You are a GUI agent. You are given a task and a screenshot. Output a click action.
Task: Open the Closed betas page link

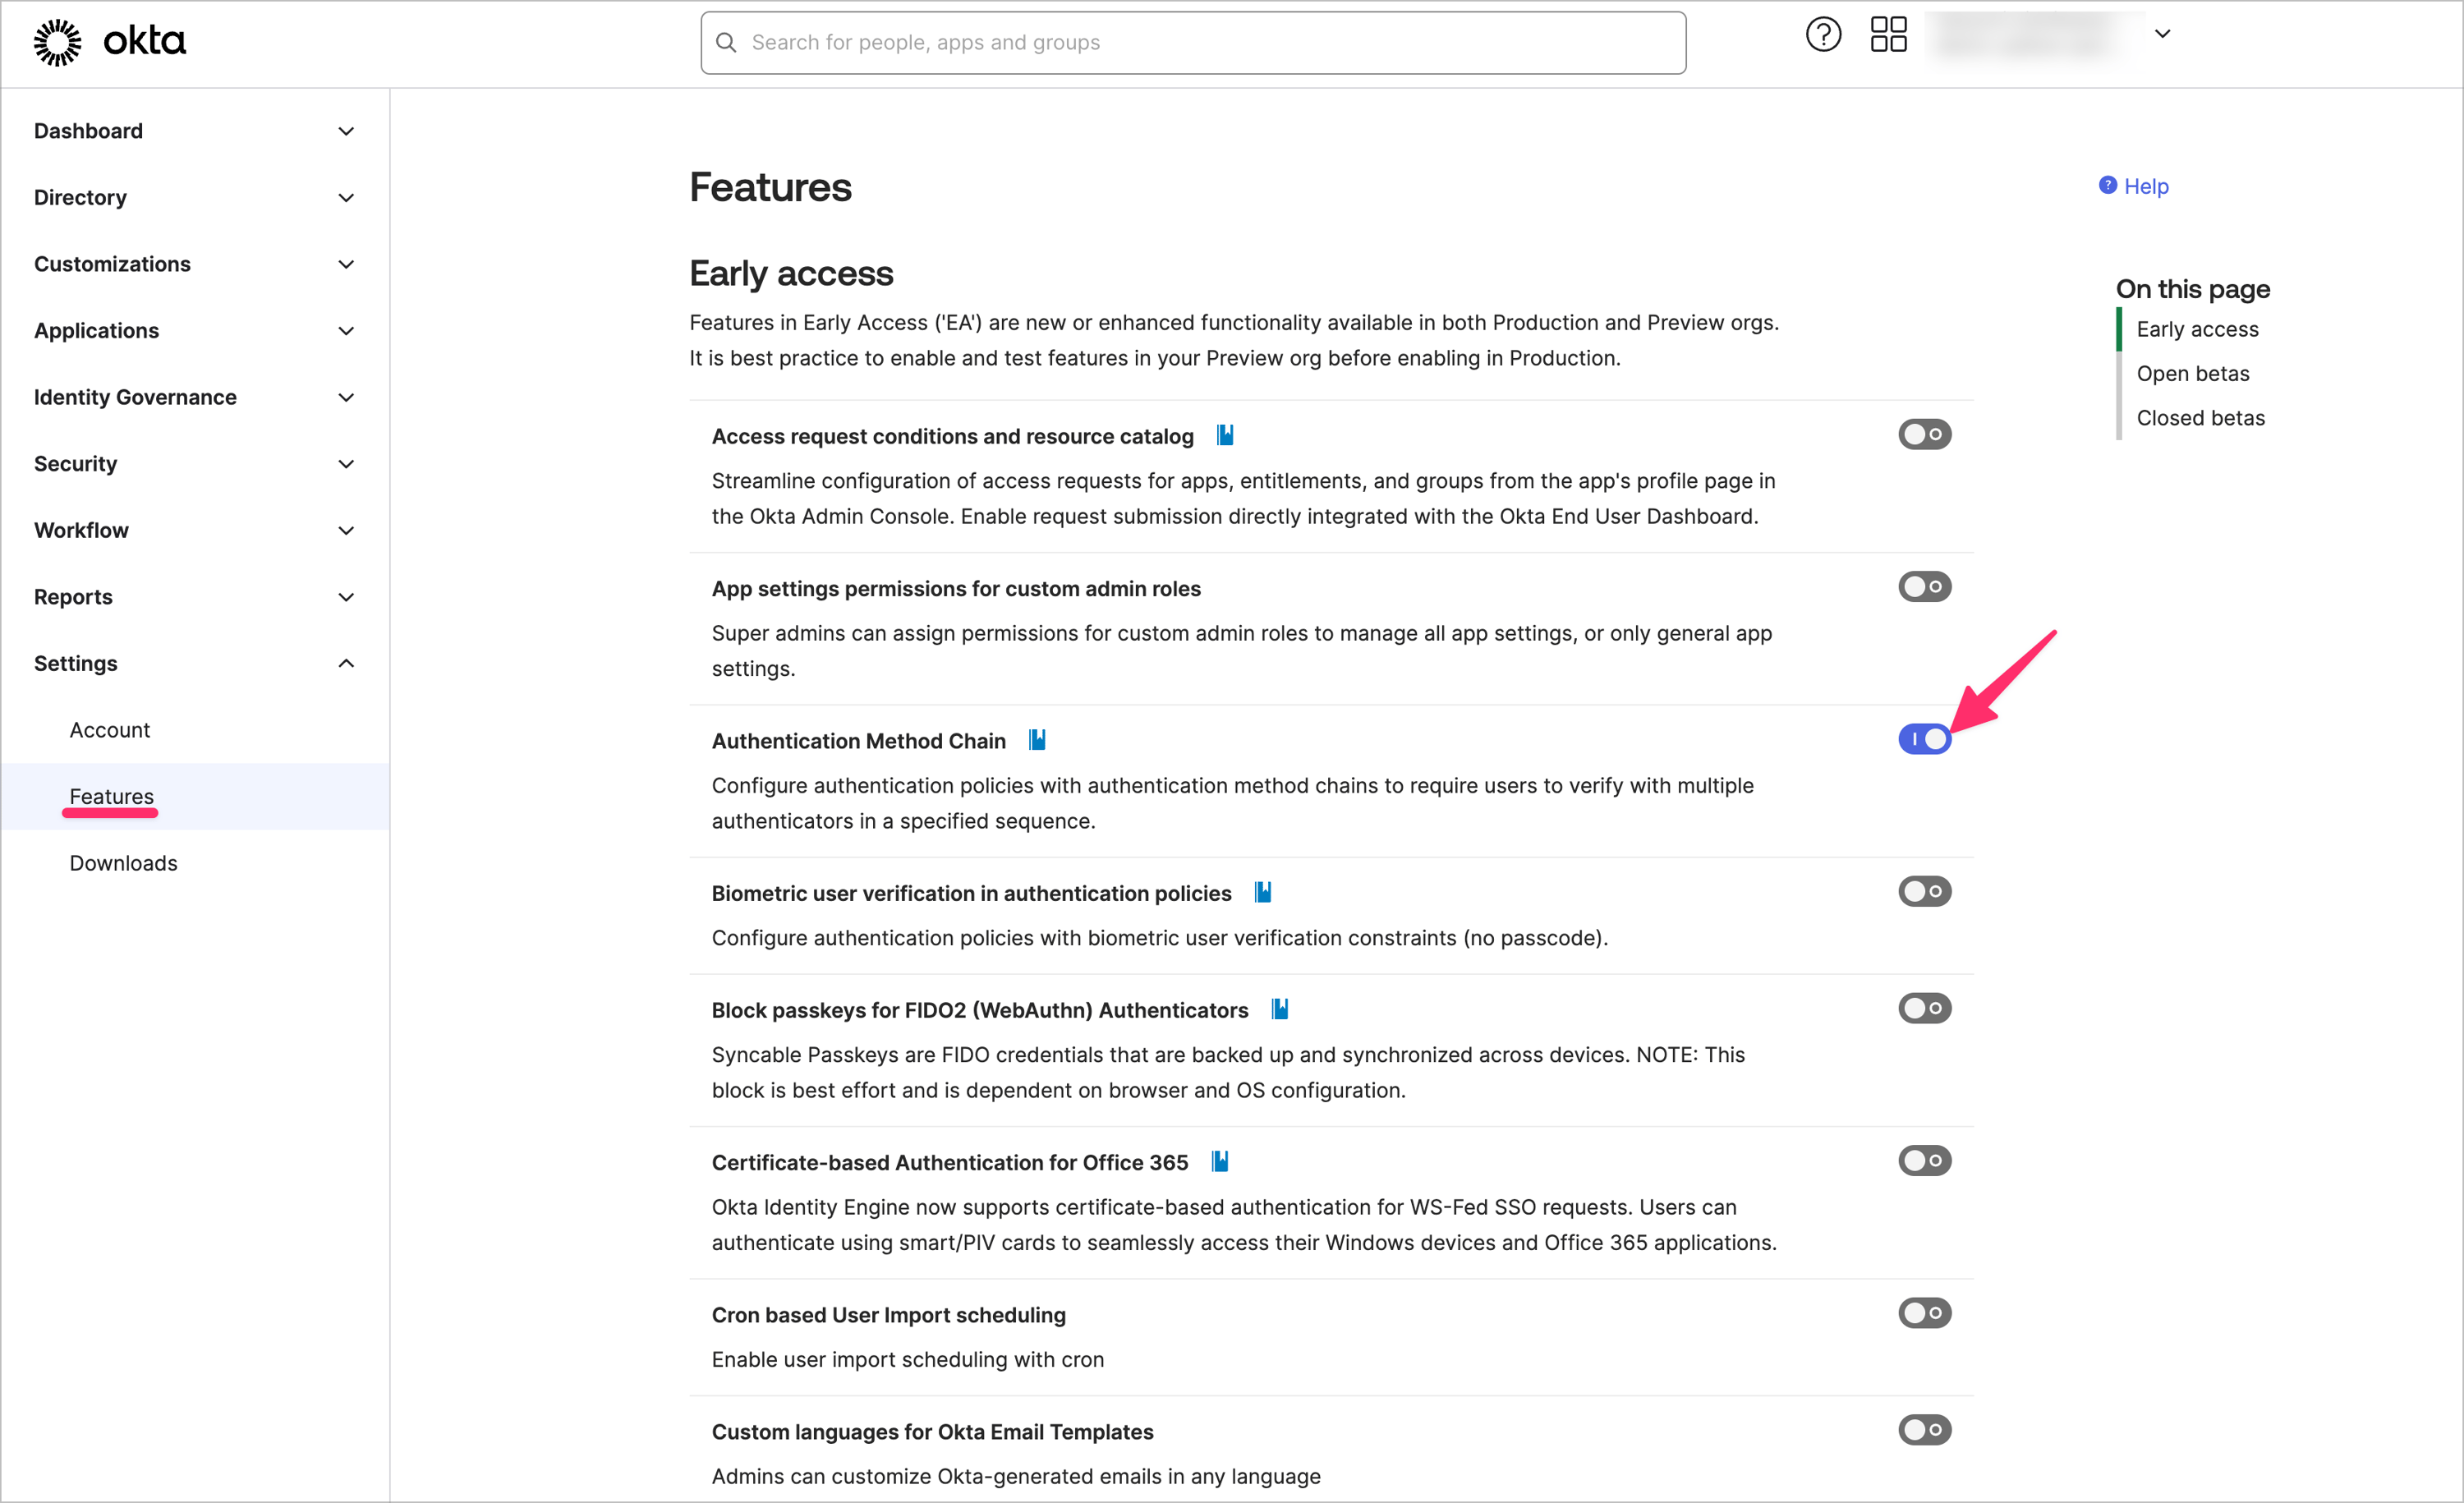pyautogui.click(x=2200, y=417)
